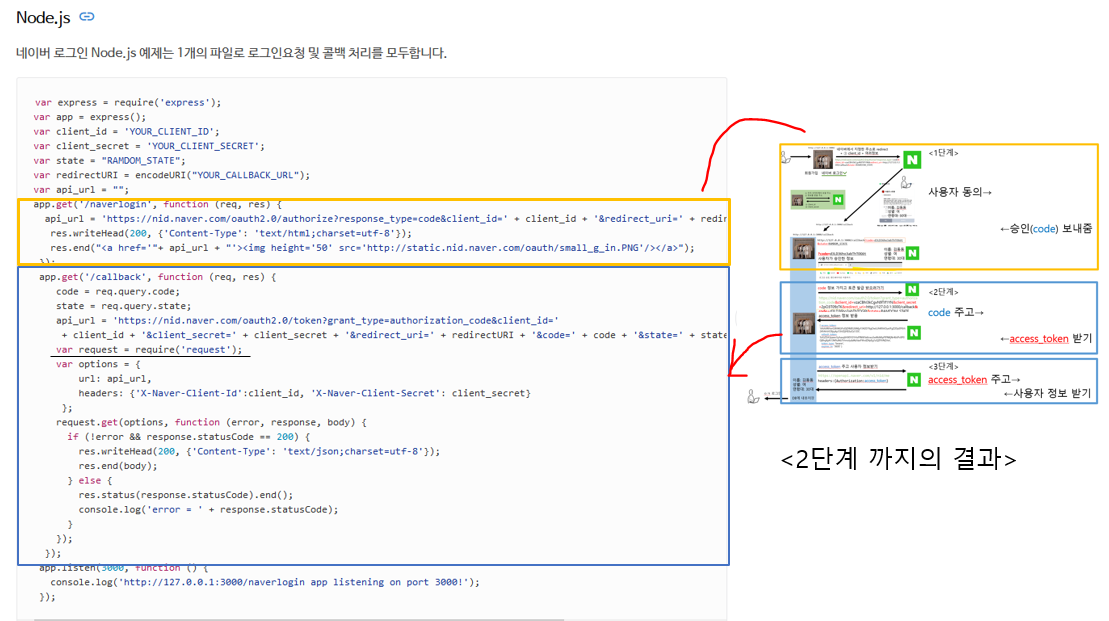Click the oauth2.0/token api_url line
The width and height of the screenshot is (1109, 621).
click(x=307, y=320)
